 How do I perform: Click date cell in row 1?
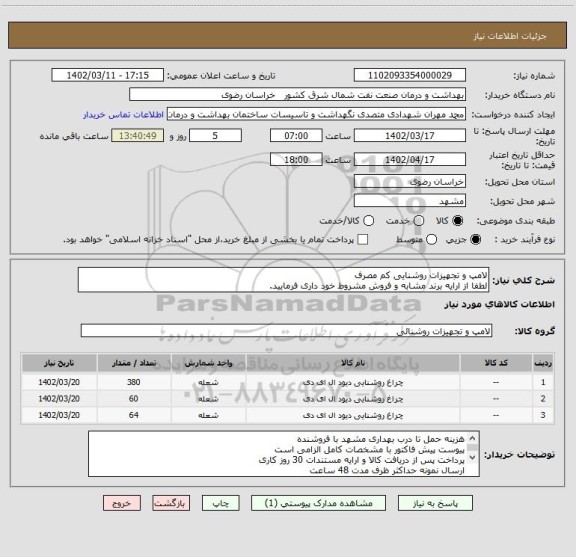pyautogui.click(x=59, y=382)
